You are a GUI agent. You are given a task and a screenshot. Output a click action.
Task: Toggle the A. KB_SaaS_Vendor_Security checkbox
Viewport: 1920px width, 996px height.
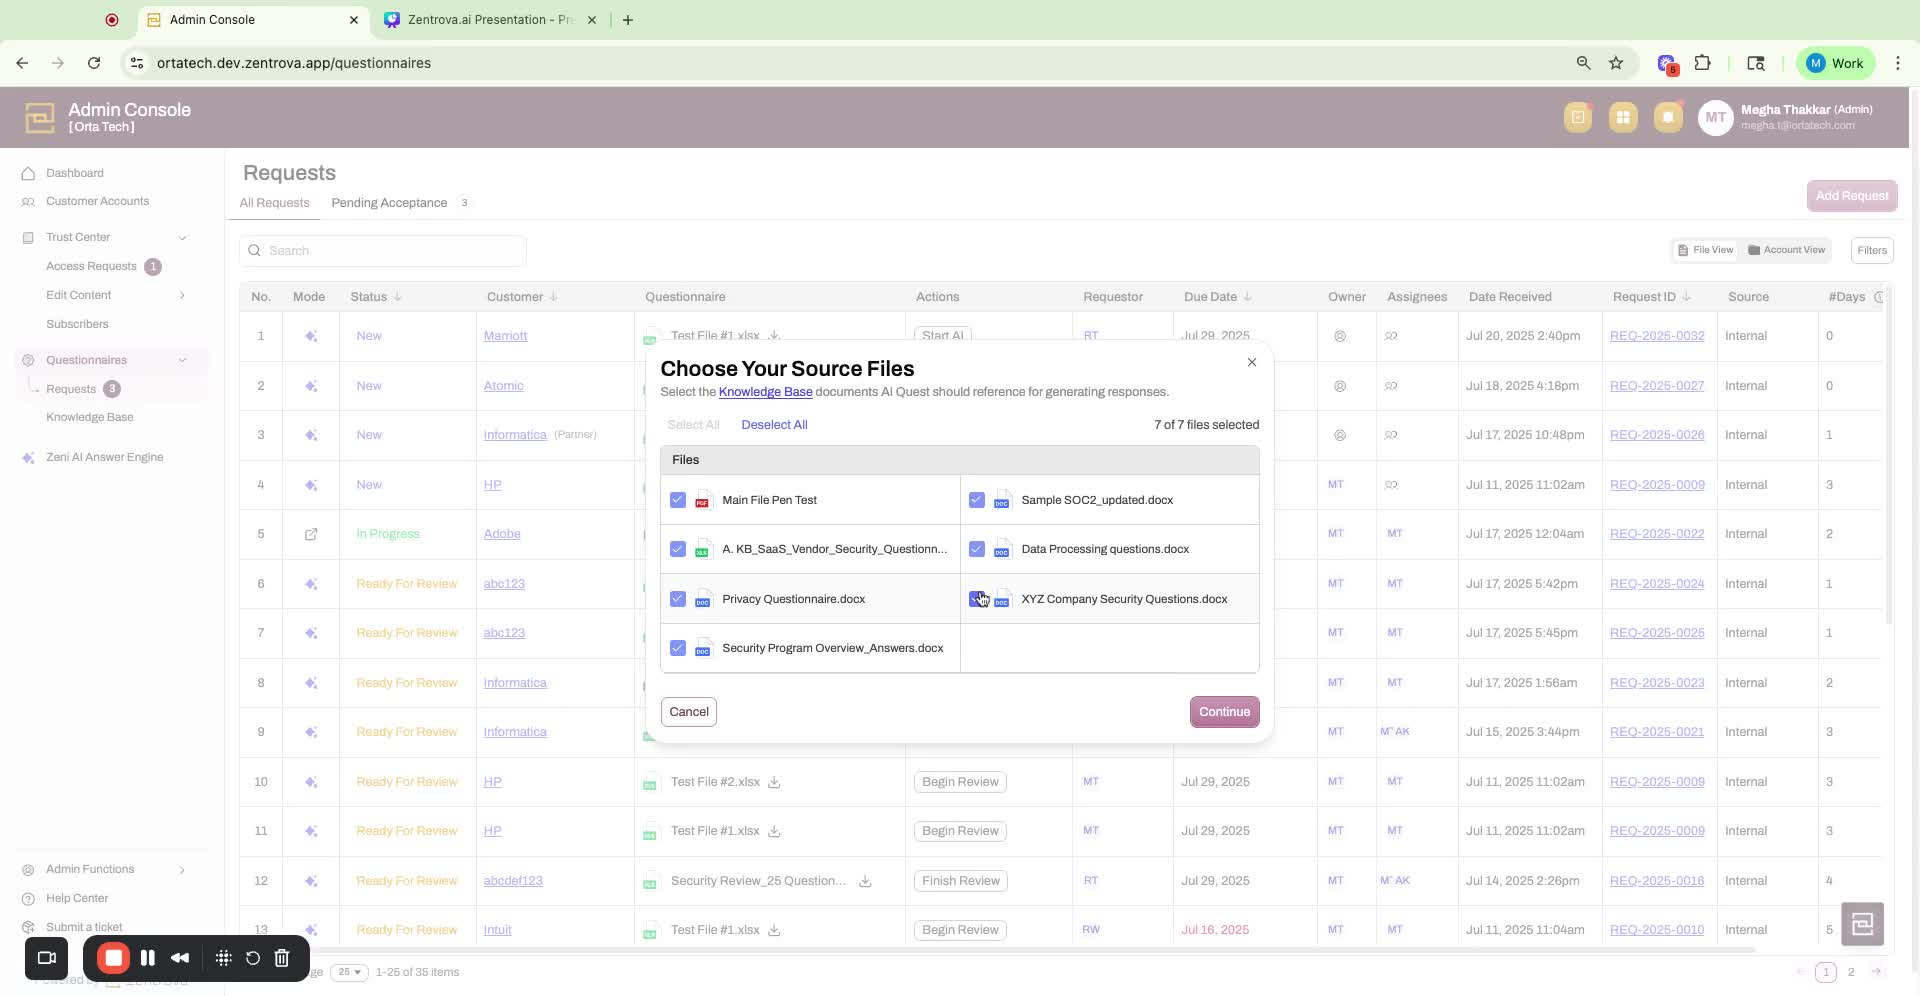(x=678, y=549)
